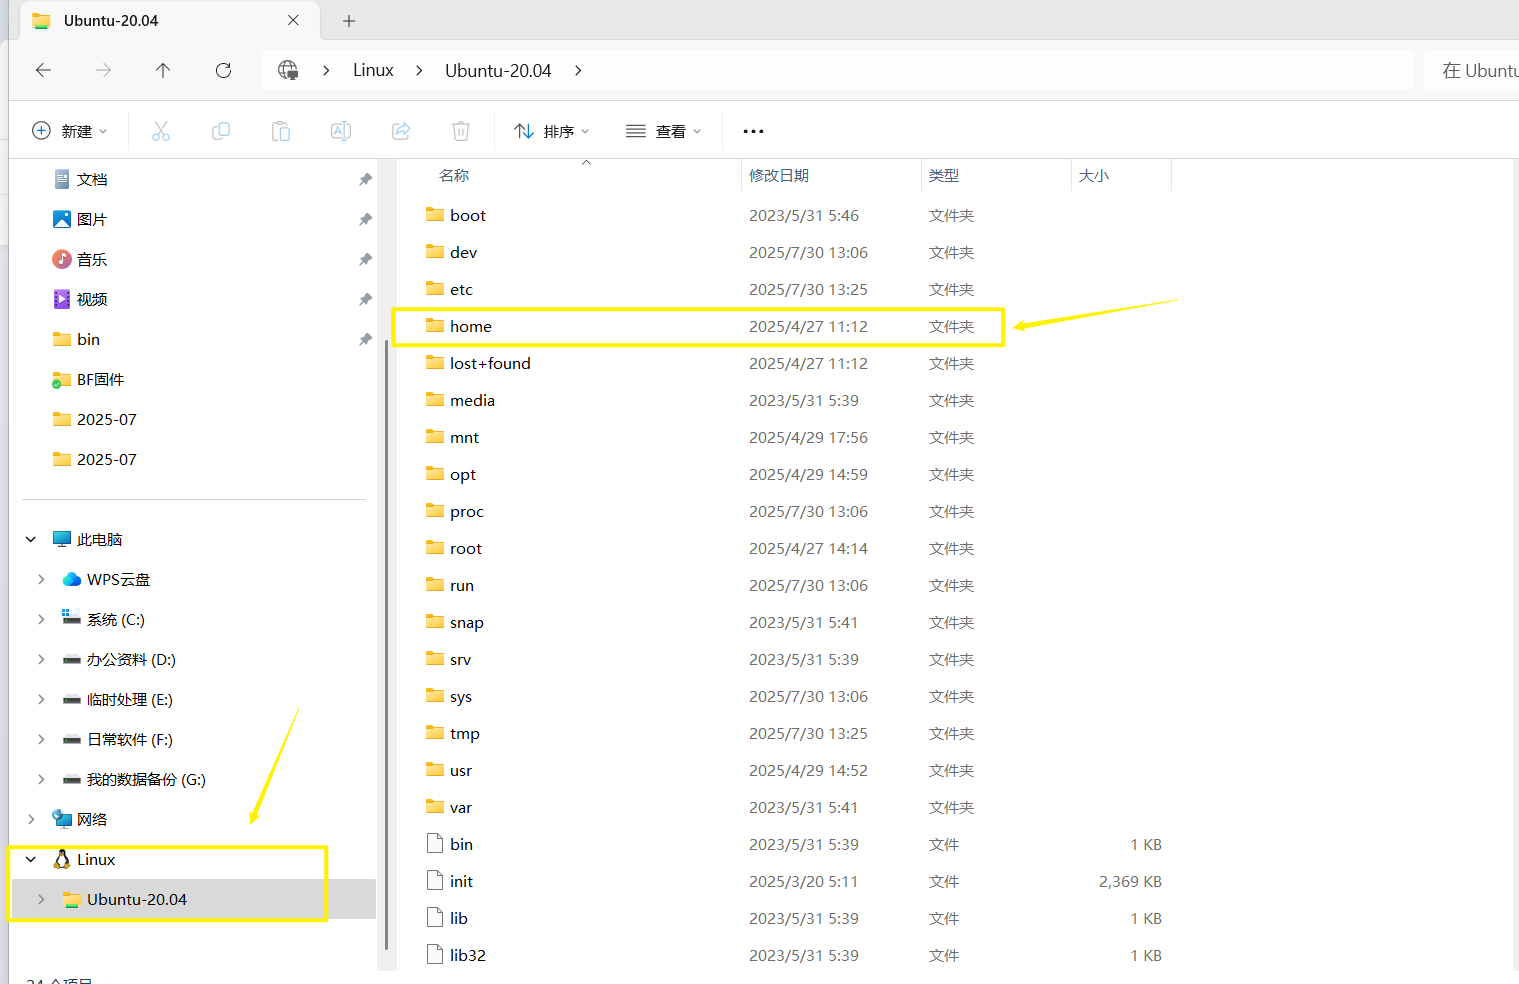Image resolution: width=1519 pixels, height=984 pixels.
Task: Open the 查看 (View) dropdown
Action: tap(663, 131)
